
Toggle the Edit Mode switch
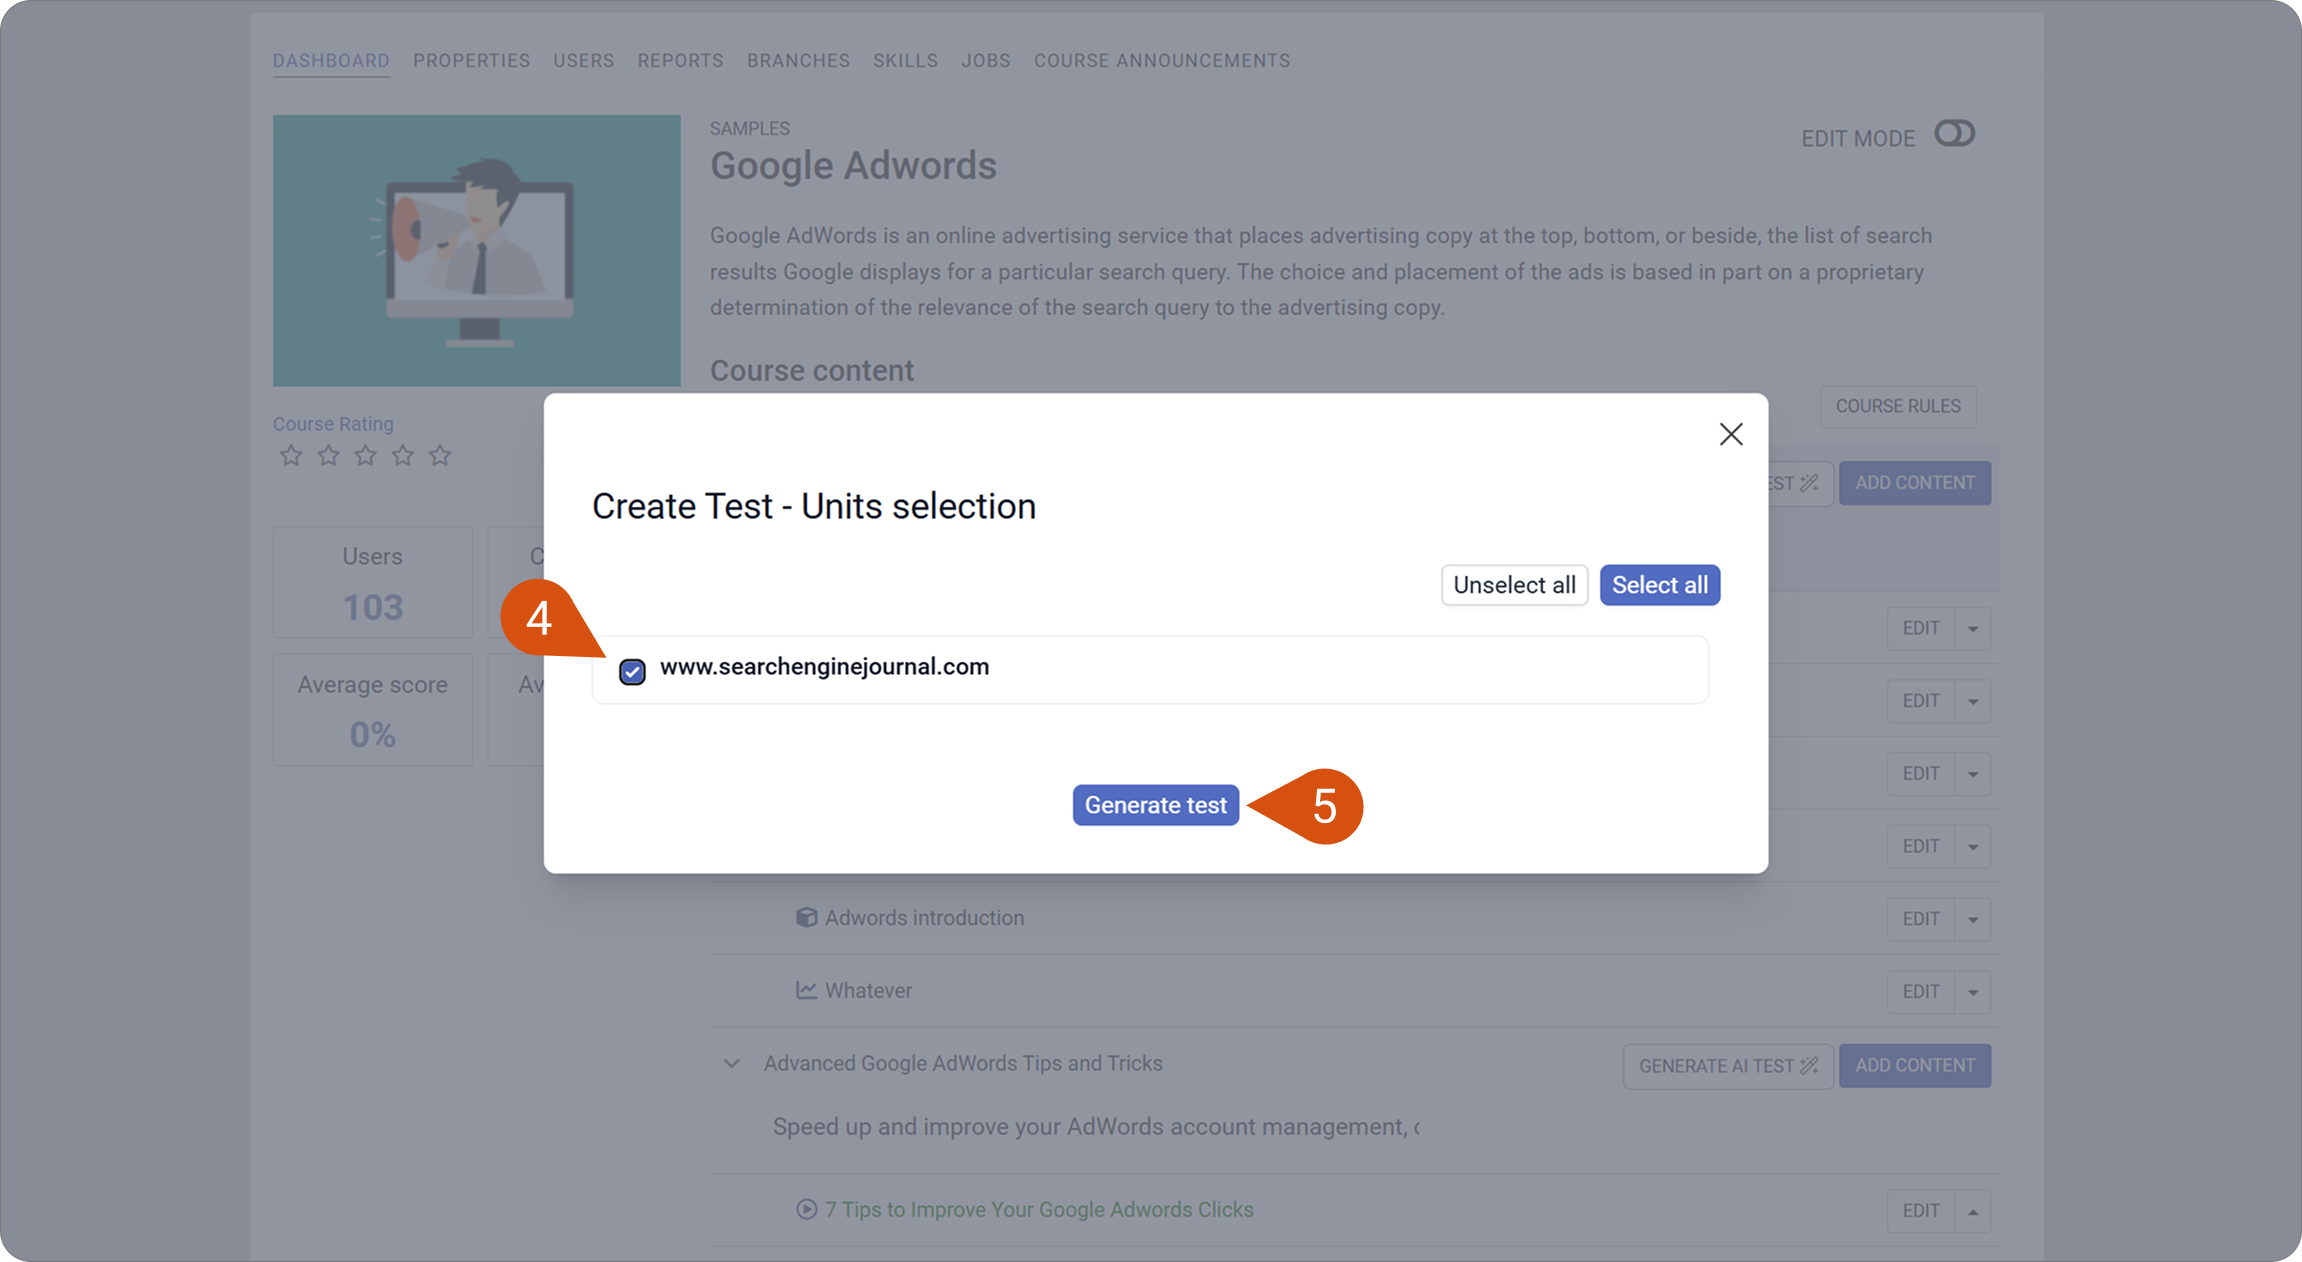click(x=1954, y=134)
